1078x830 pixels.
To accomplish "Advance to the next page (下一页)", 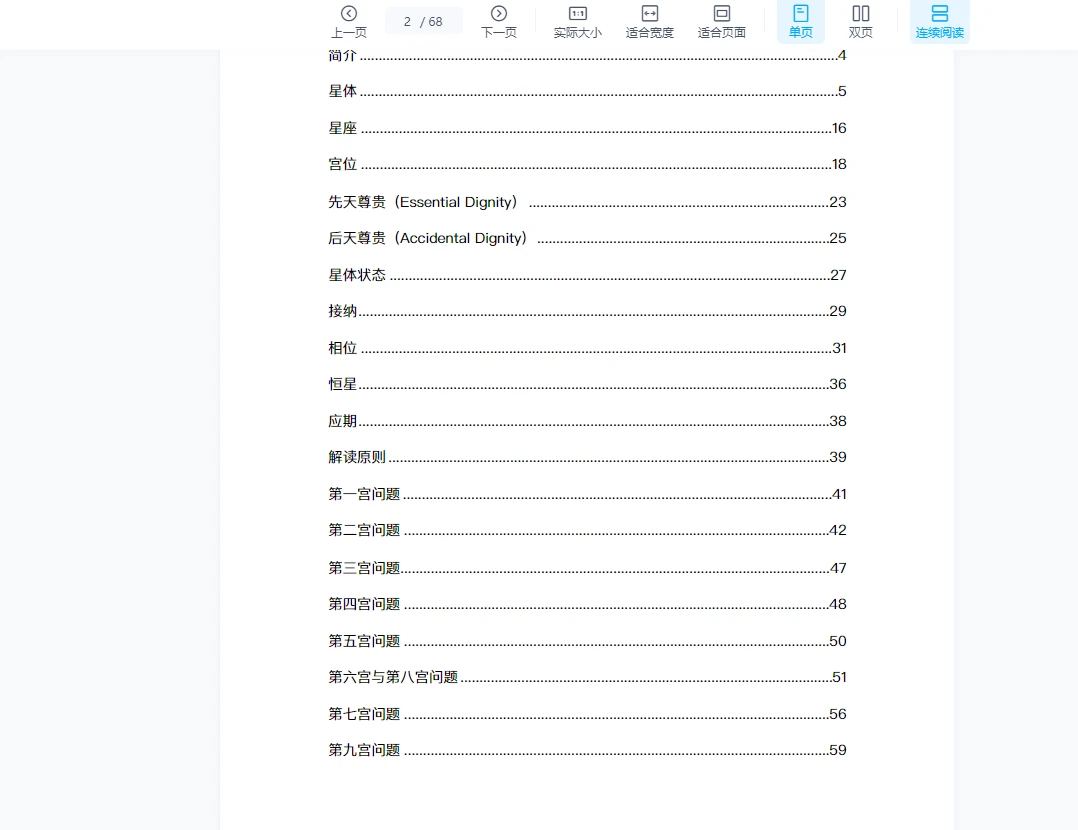I will click(x=498, y=22).
